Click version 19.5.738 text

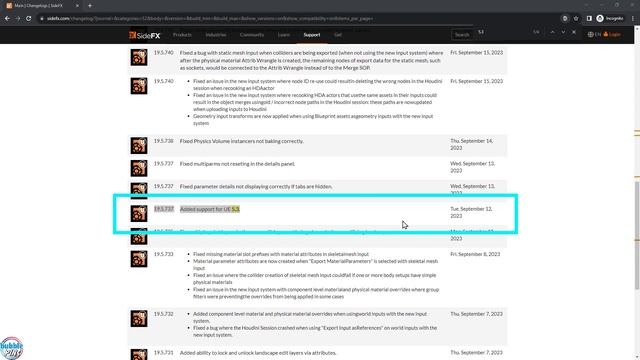click(163, 141)
